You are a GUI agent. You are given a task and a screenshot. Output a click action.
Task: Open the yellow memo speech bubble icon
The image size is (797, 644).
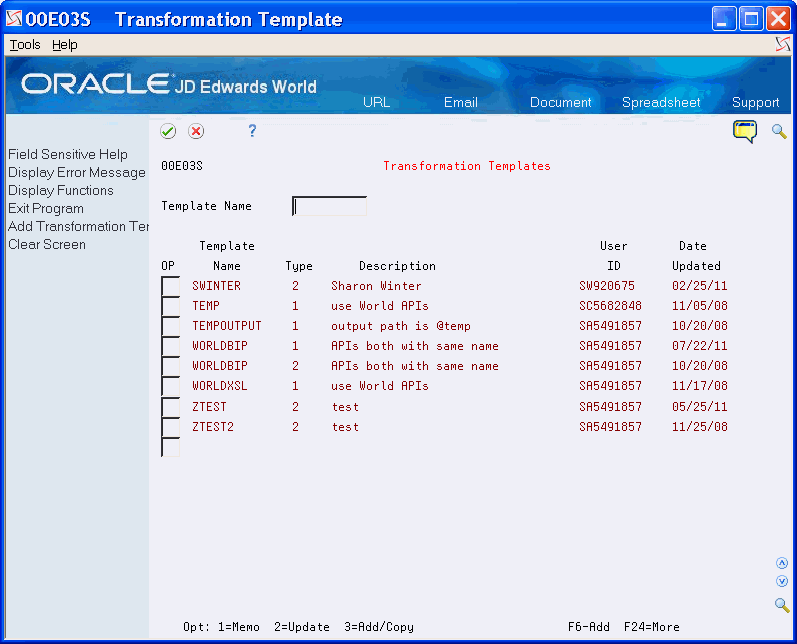pos(745,132)
